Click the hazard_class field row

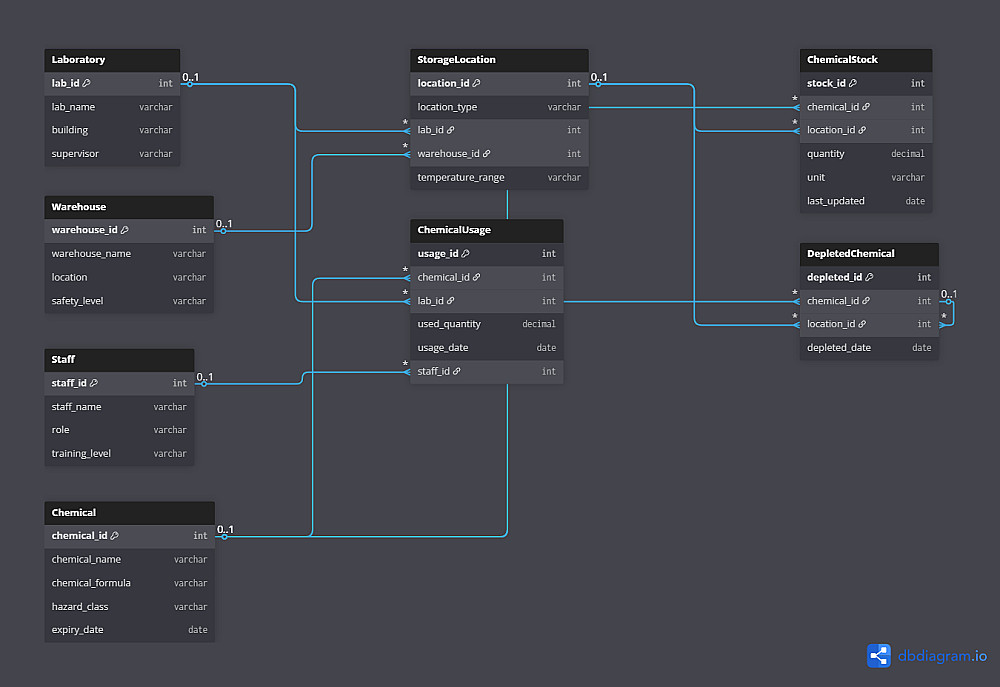coord(129,607)
